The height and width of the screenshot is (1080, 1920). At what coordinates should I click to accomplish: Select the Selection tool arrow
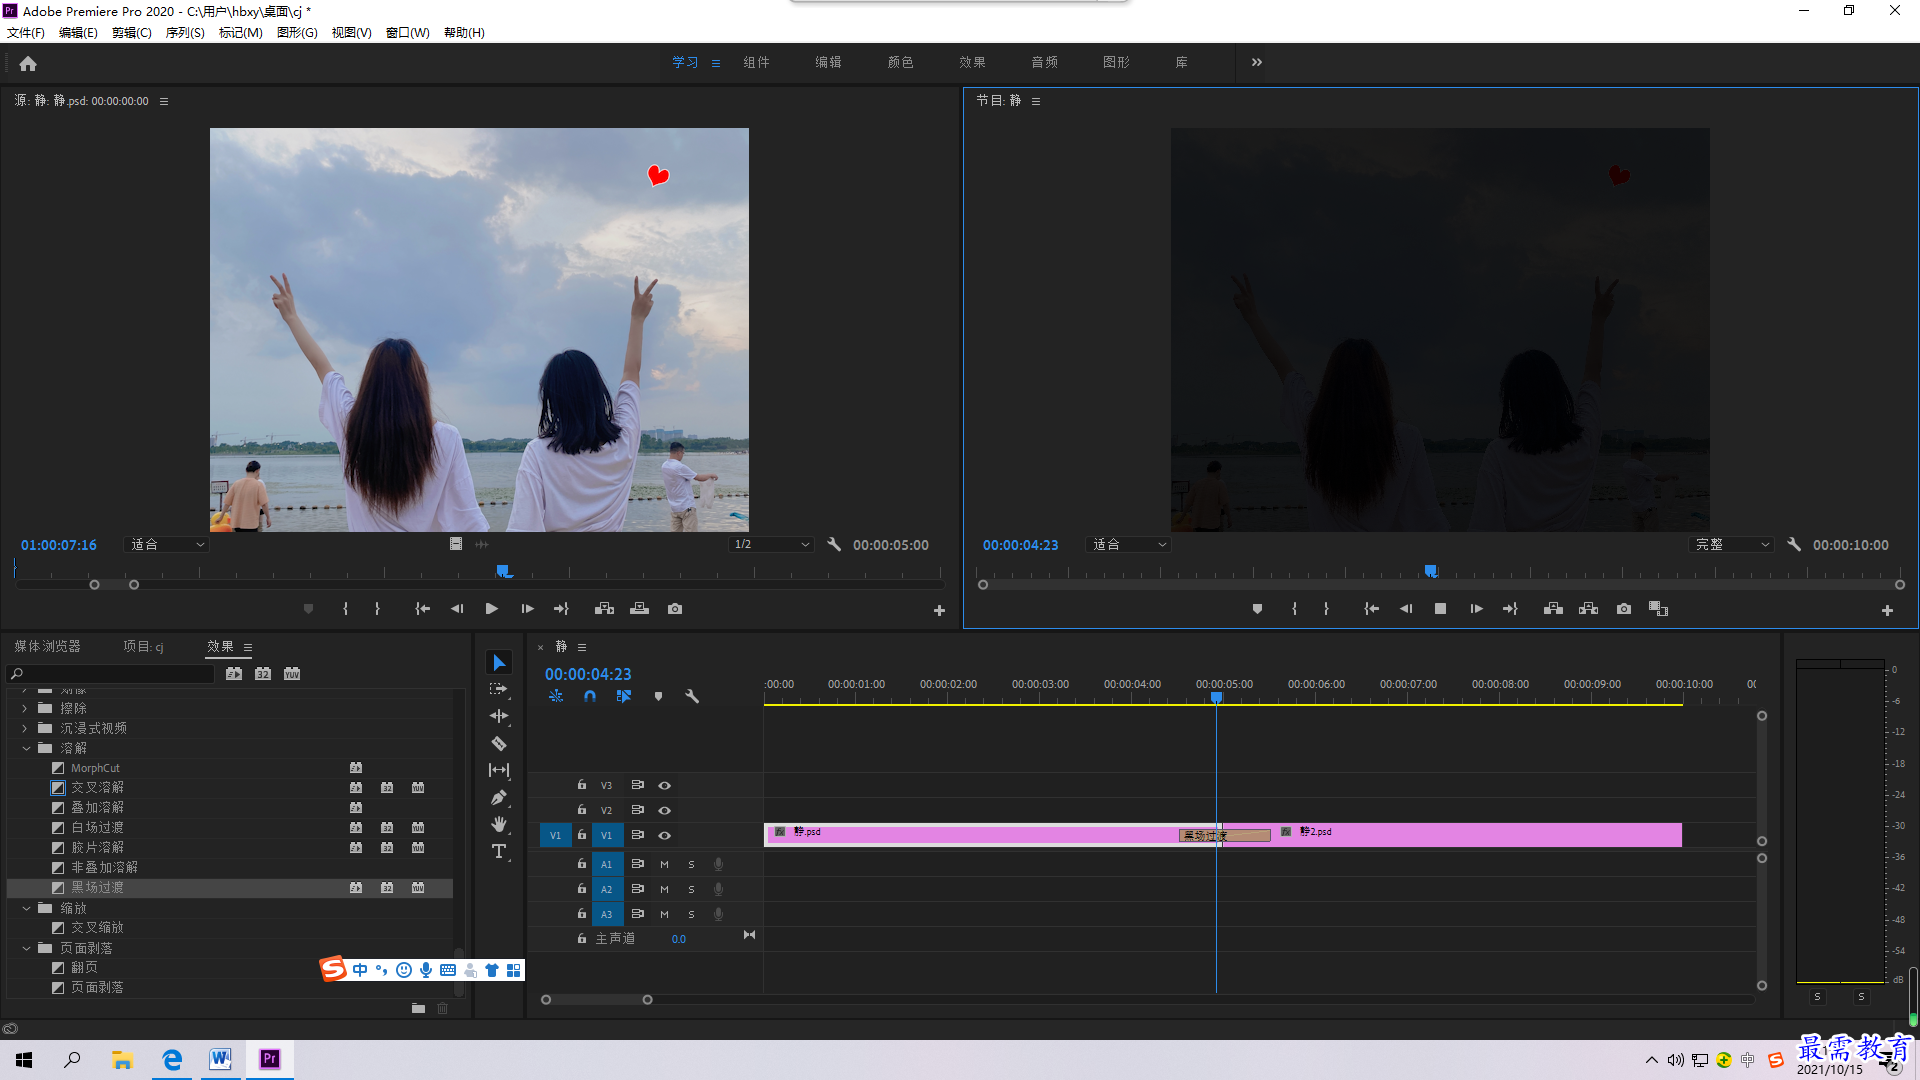[x=499, y=663]
